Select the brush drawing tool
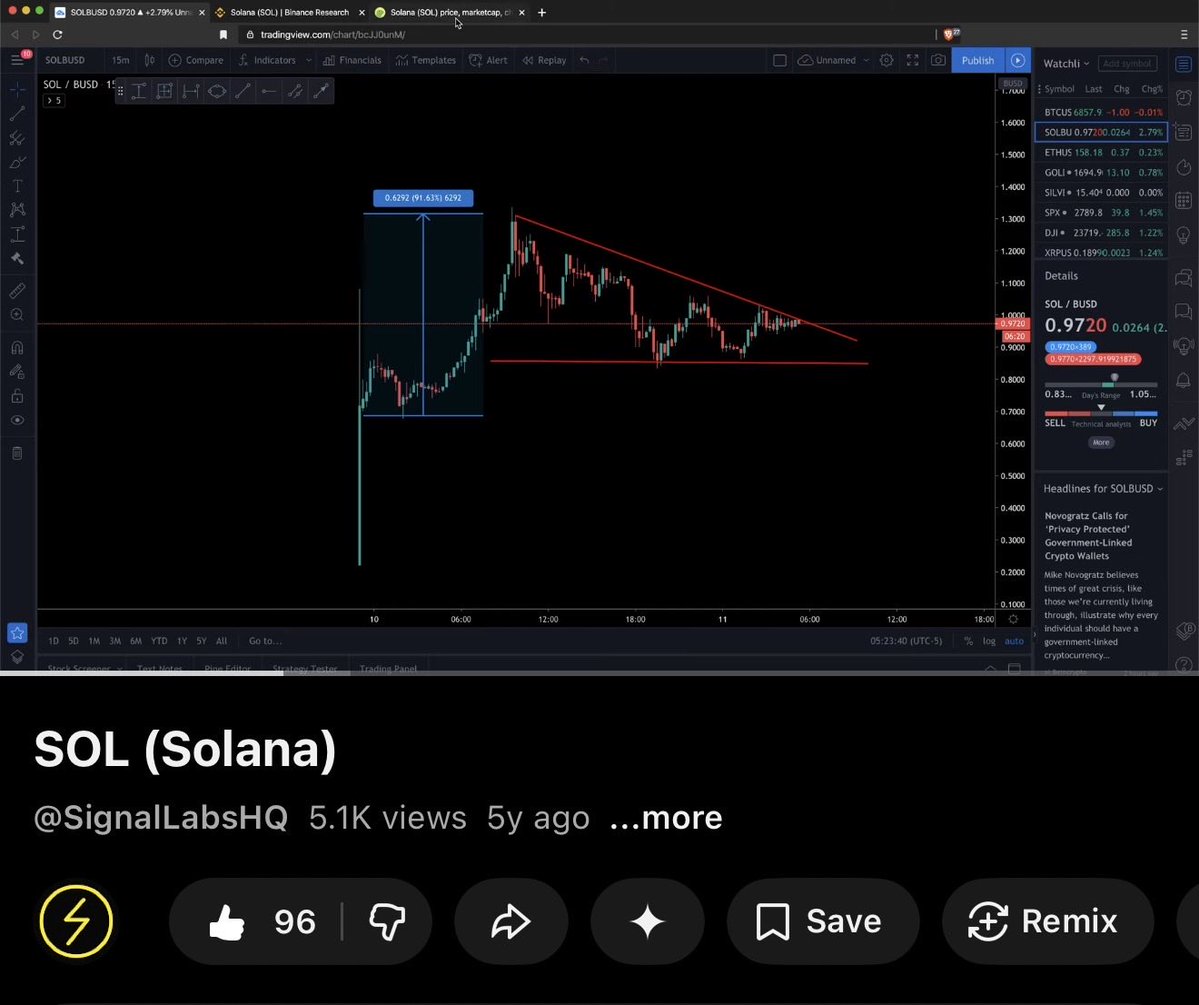Viewport: 1199px width, 1005px height. coord(17,162)
